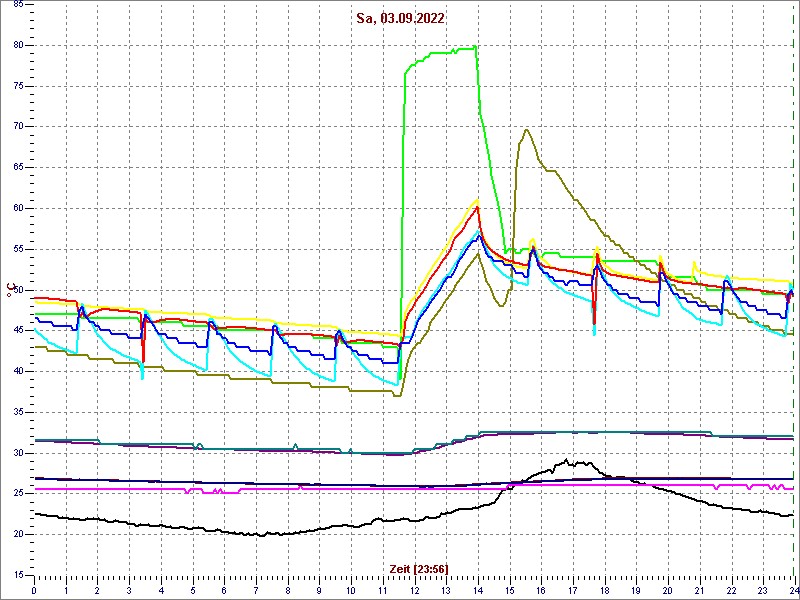800x600 pixels.
Task: Click the hour label '3' on the time axis
Action: coord(129,590)
